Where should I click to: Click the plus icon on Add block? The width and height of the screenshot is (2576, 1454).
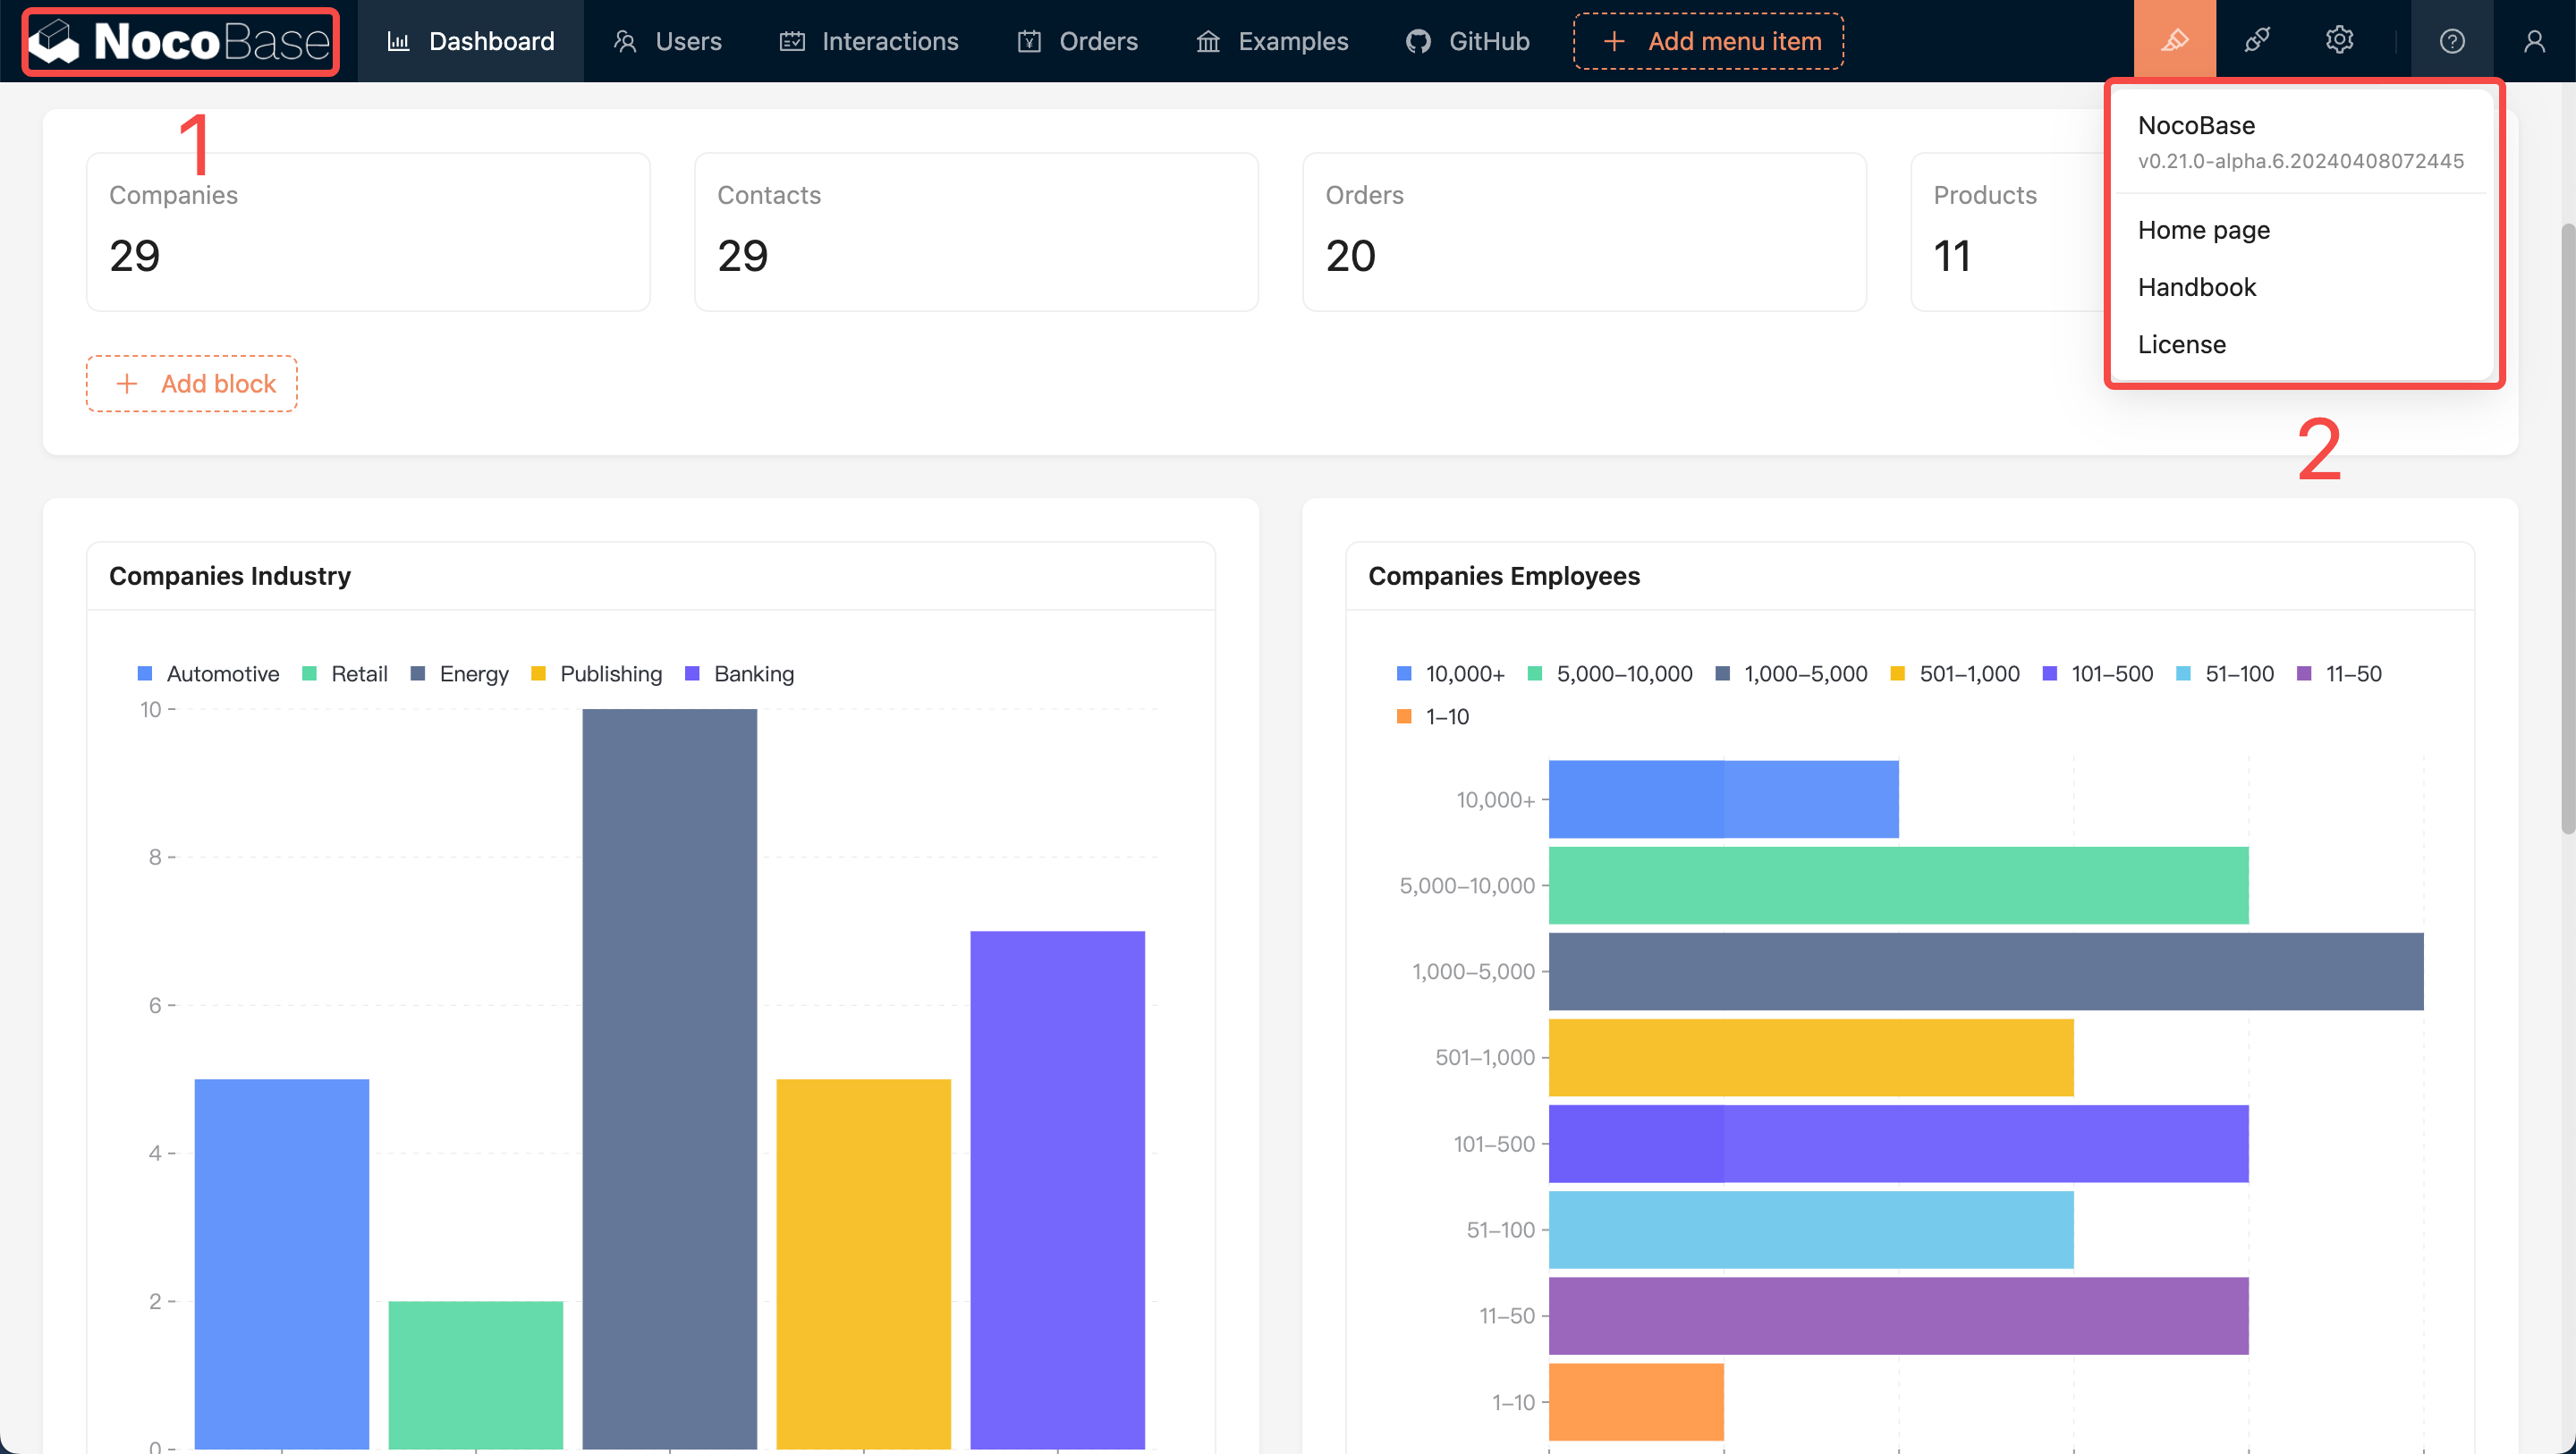tap(127, 384)
